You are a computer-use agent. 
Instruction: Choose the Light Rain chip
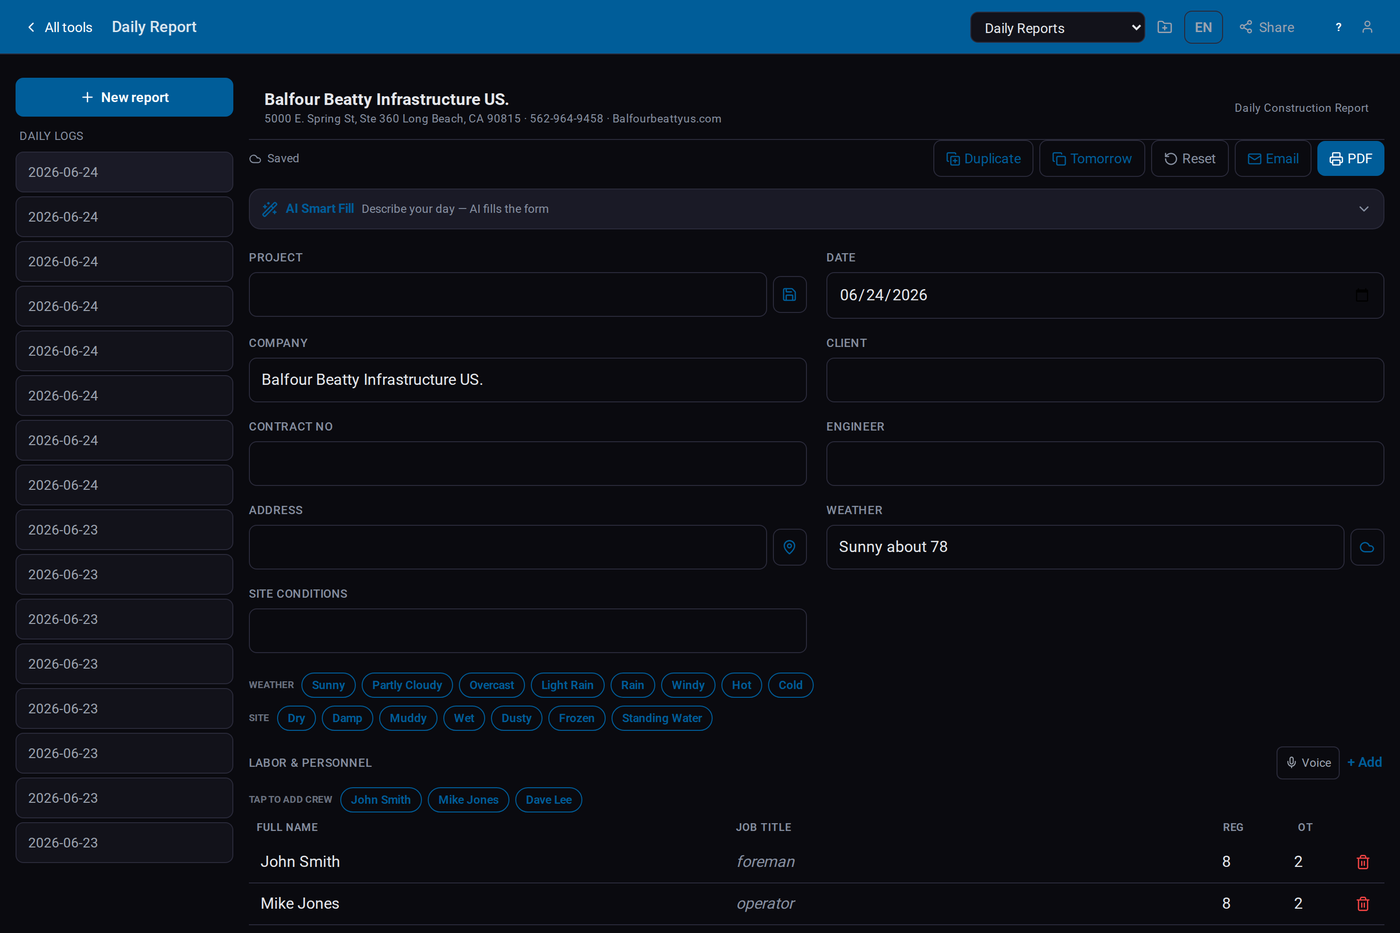tap(567, 685)
